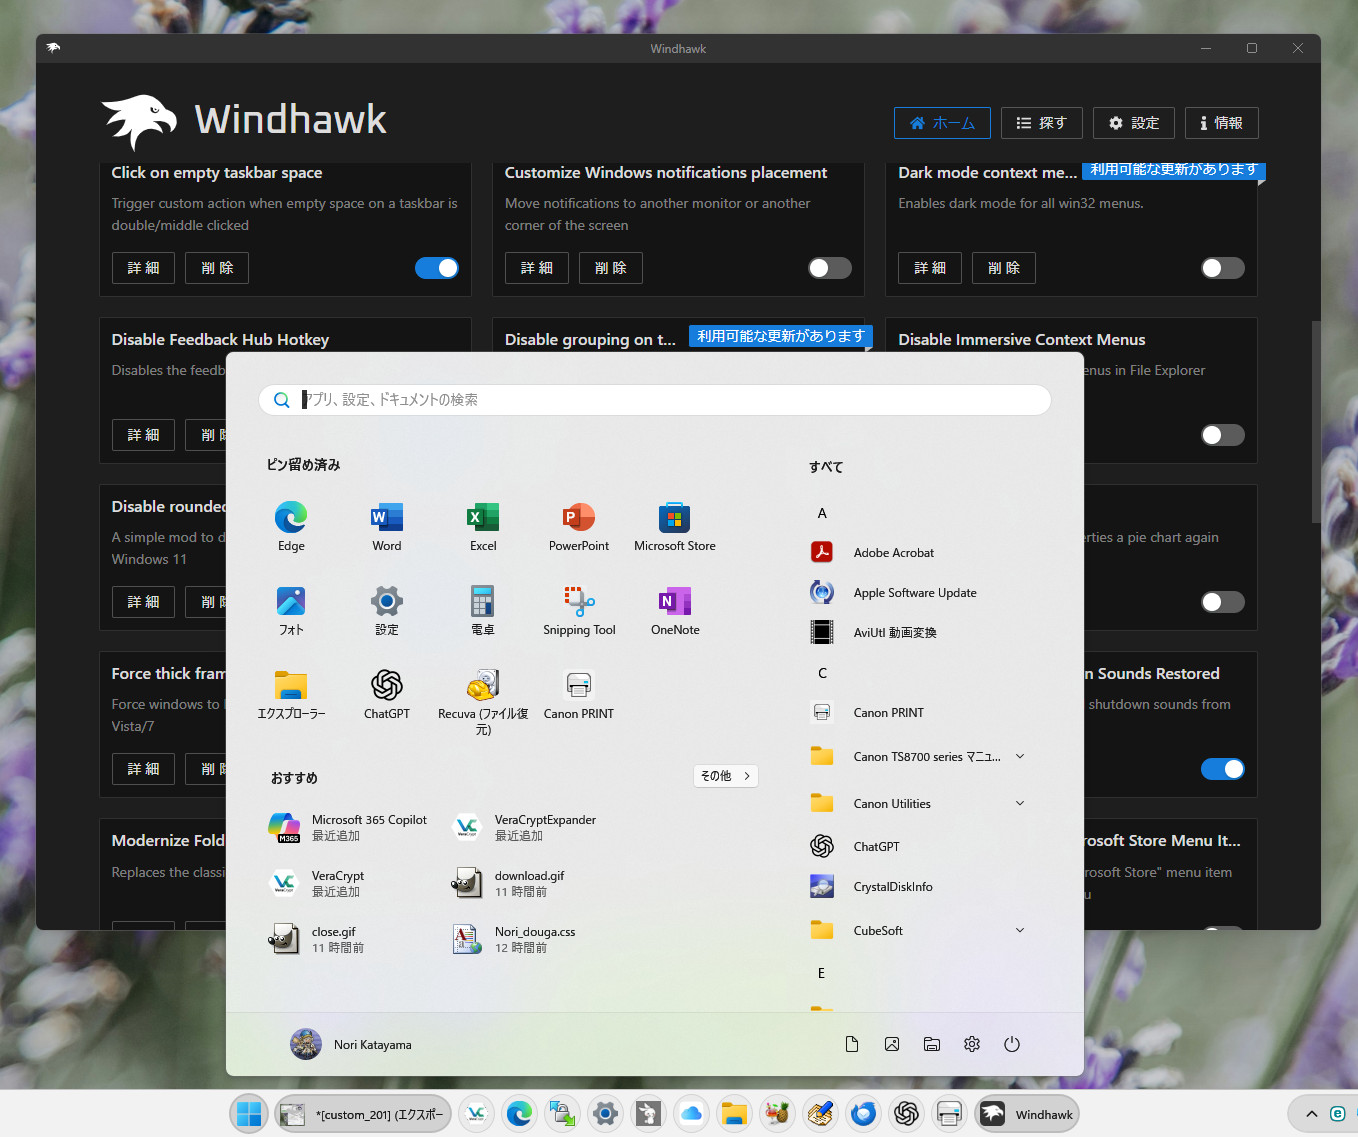Screen dimensions: 1358x1137
Task: Show tray hidden icons chevron
Action: 1311,1114
